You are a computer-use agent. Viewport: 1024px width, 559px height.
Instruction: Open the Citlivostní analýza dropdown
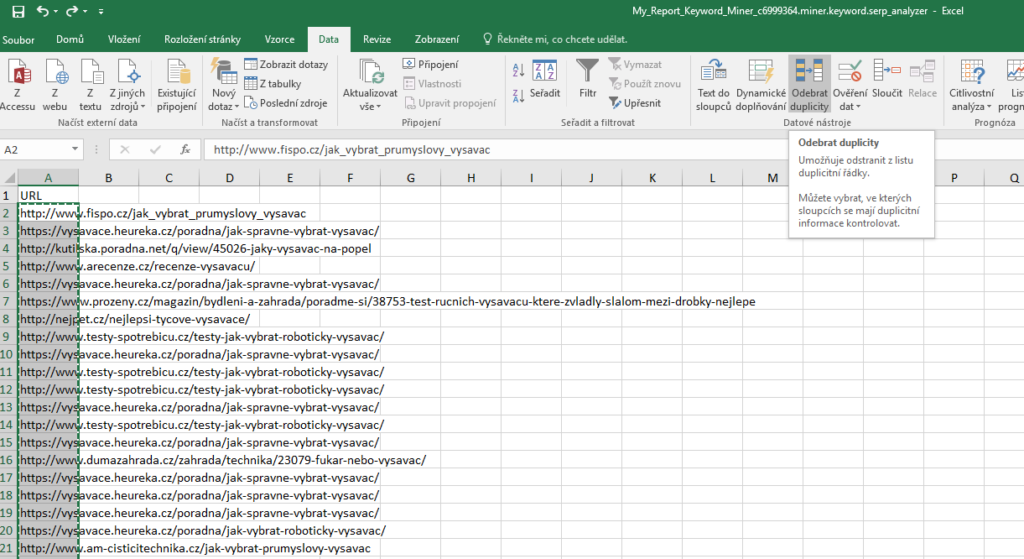(x=972, y=85)
